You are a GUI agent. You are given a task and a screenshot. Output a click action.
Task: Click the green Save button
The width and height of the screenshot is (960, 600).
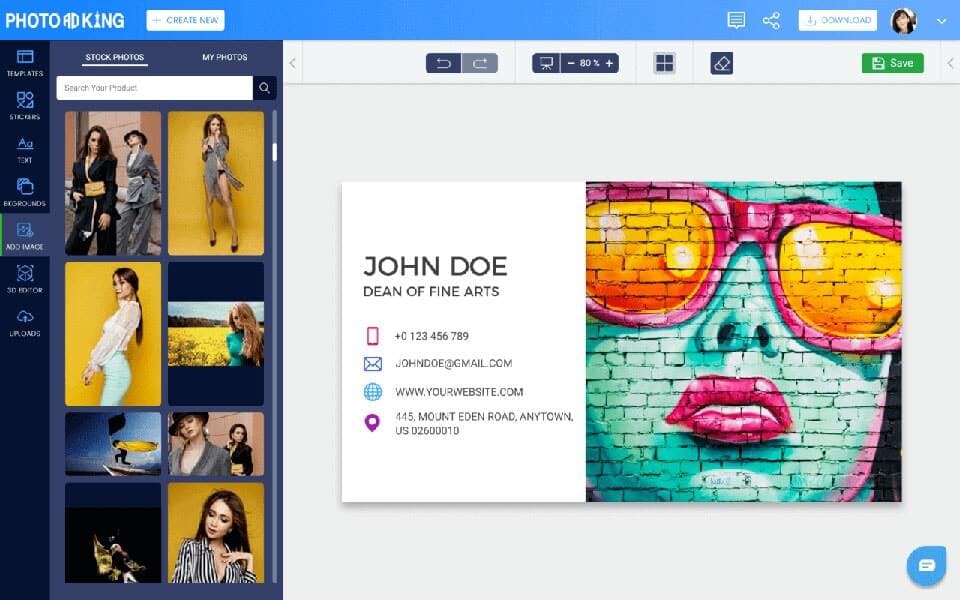[x=892, y=62]
